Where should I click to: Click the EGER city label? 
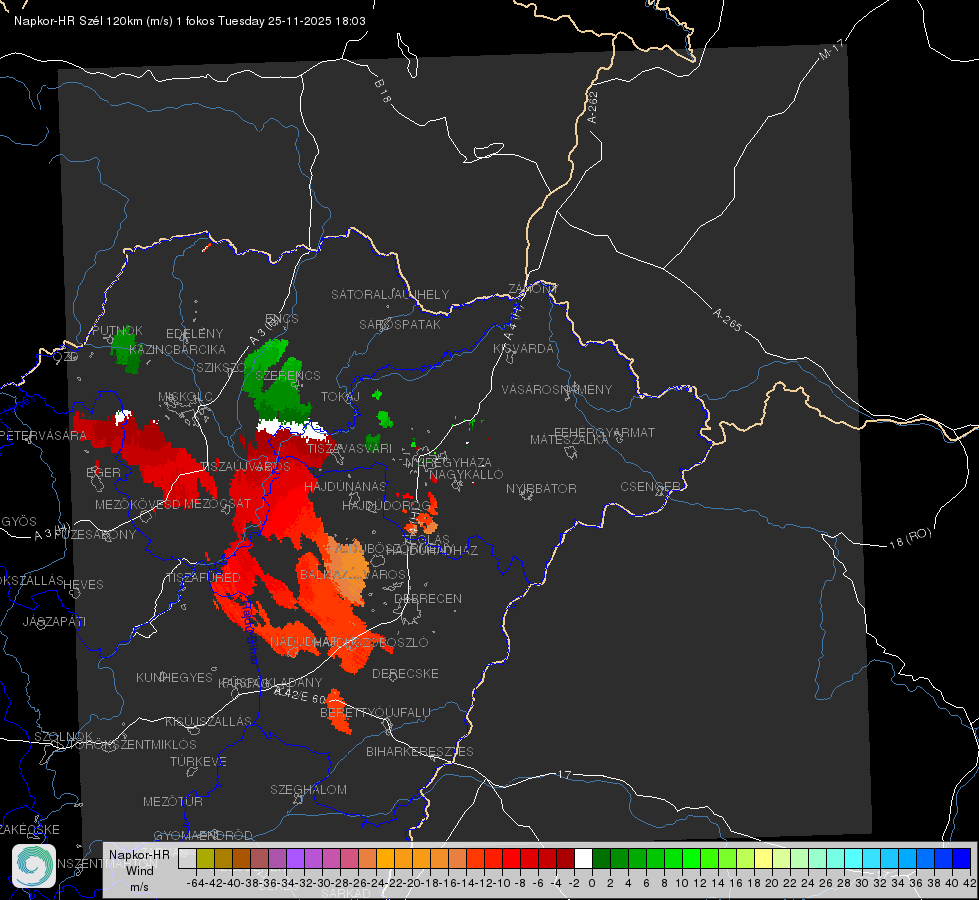[x=103, y=472]
